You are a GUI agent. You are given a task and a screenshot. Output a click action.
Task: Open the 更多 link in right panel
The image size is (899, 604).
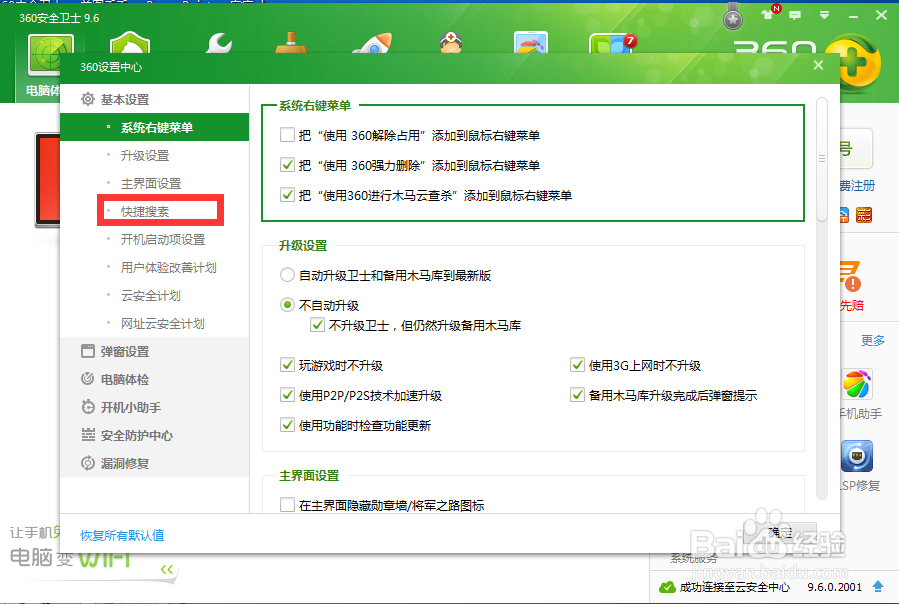[x=873, y=340]
